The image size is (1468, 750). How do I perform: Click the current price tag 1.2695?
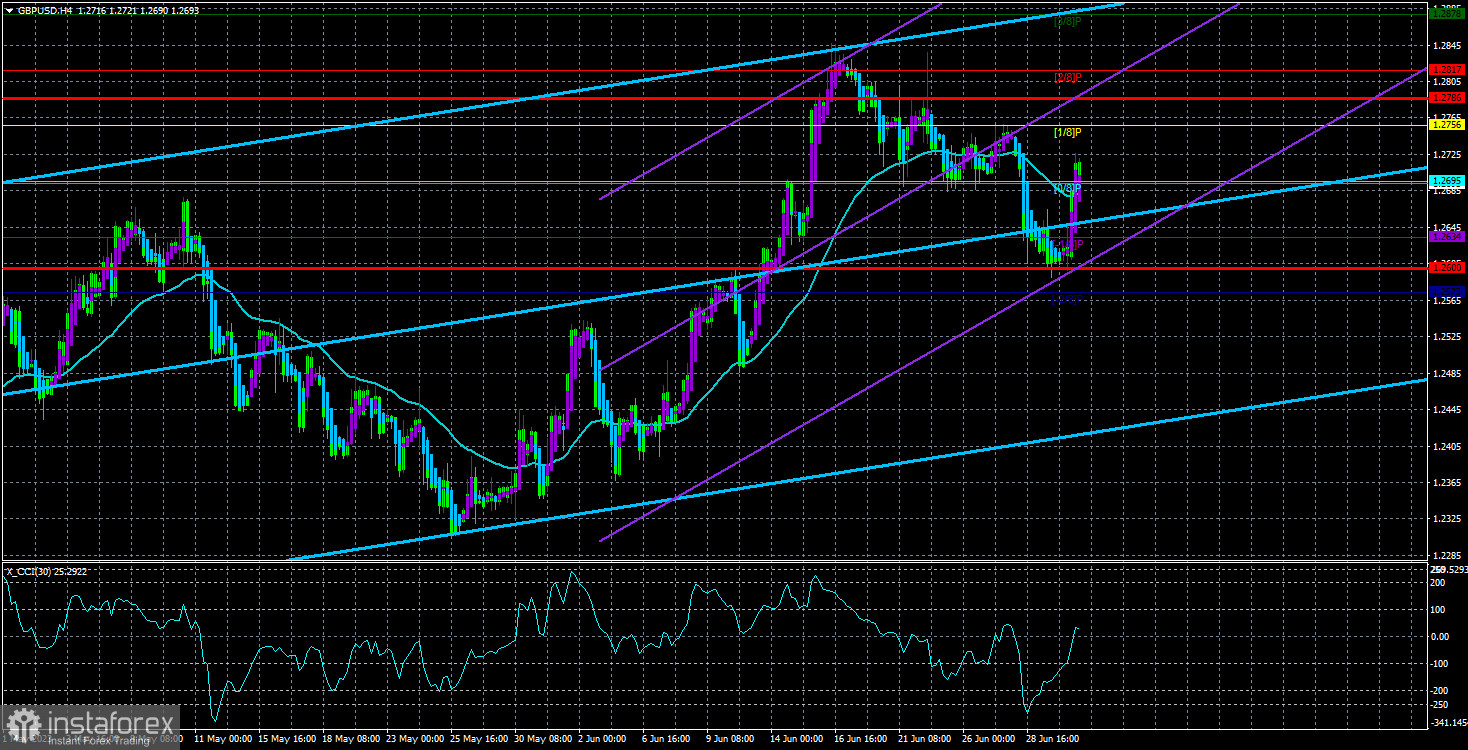pyautogui.click(x=1447, y=181)
